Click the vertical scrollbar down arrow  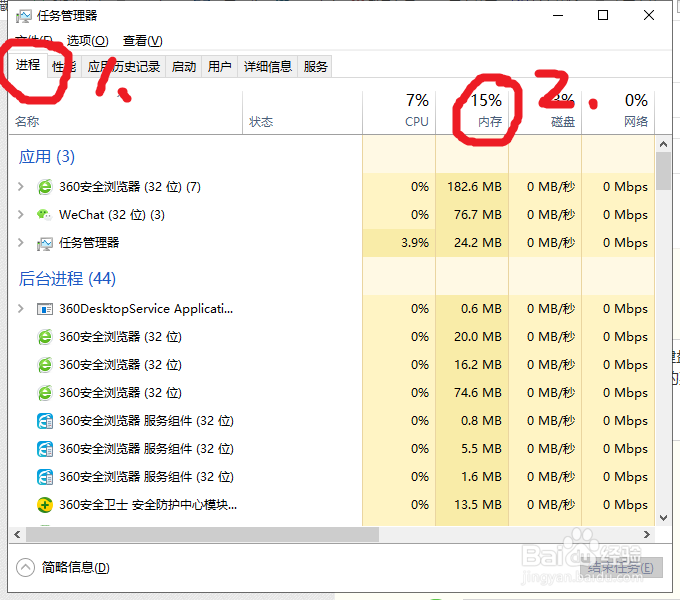tap(663, 518)
